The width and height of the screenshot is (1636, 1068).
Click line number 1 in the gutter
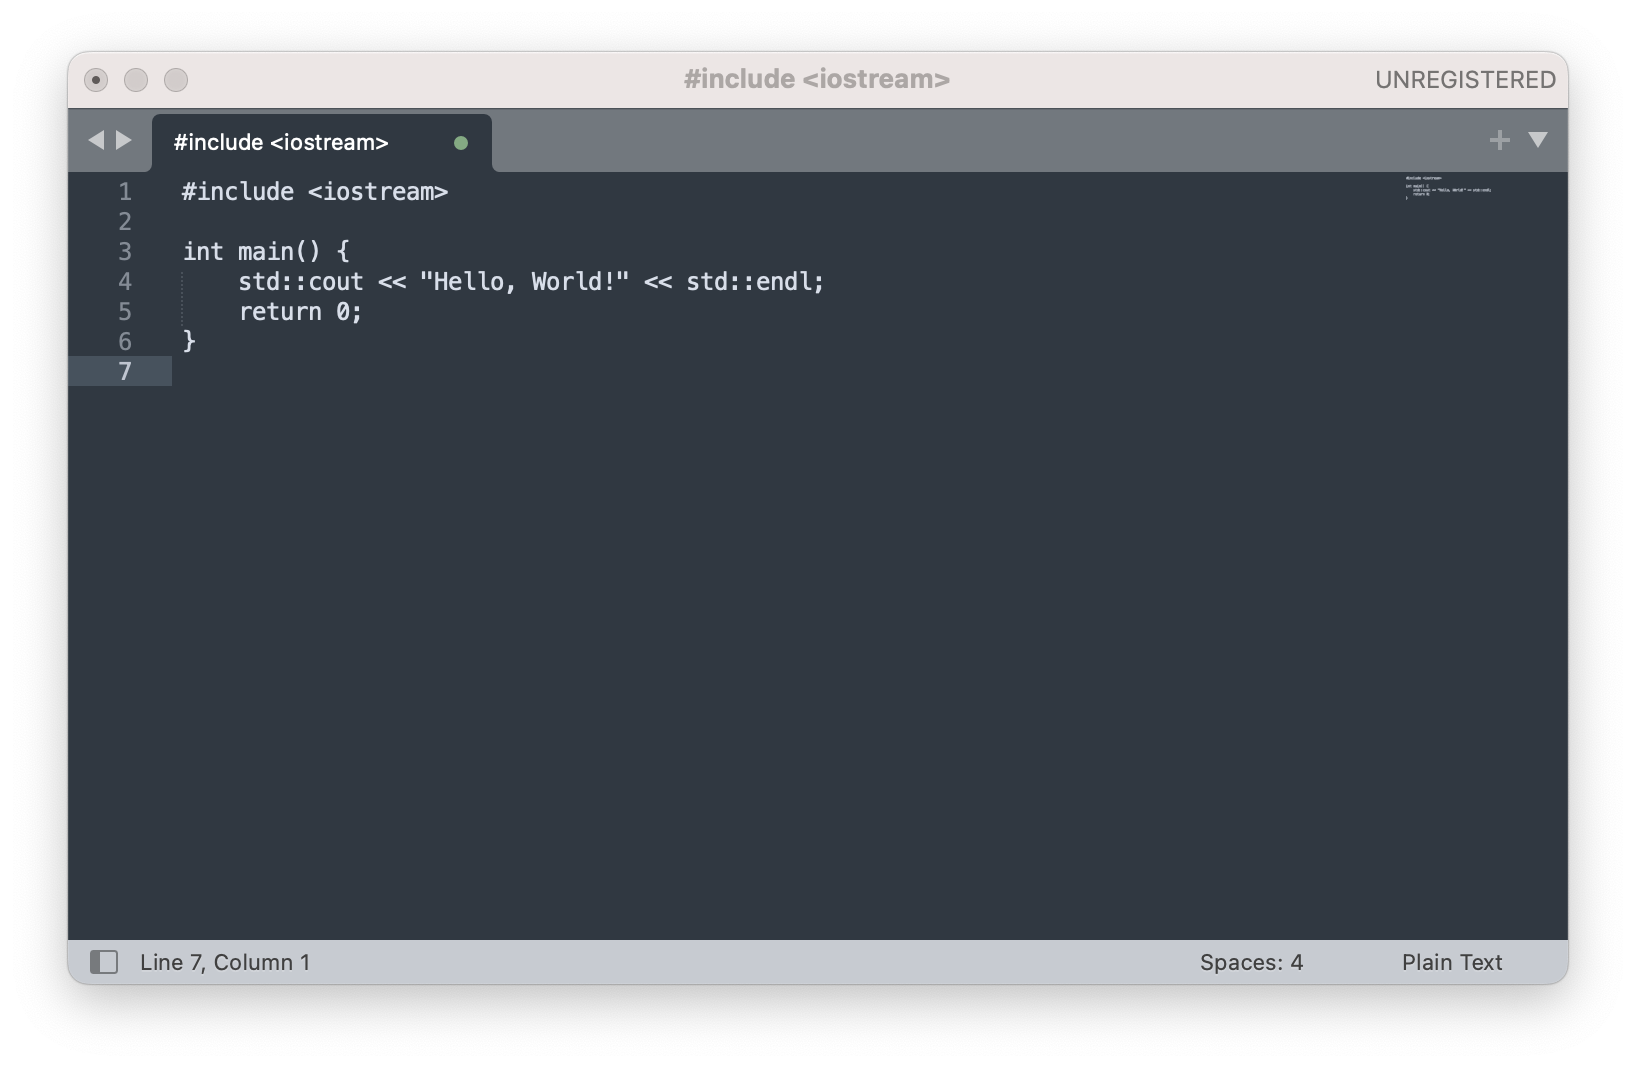125,192
